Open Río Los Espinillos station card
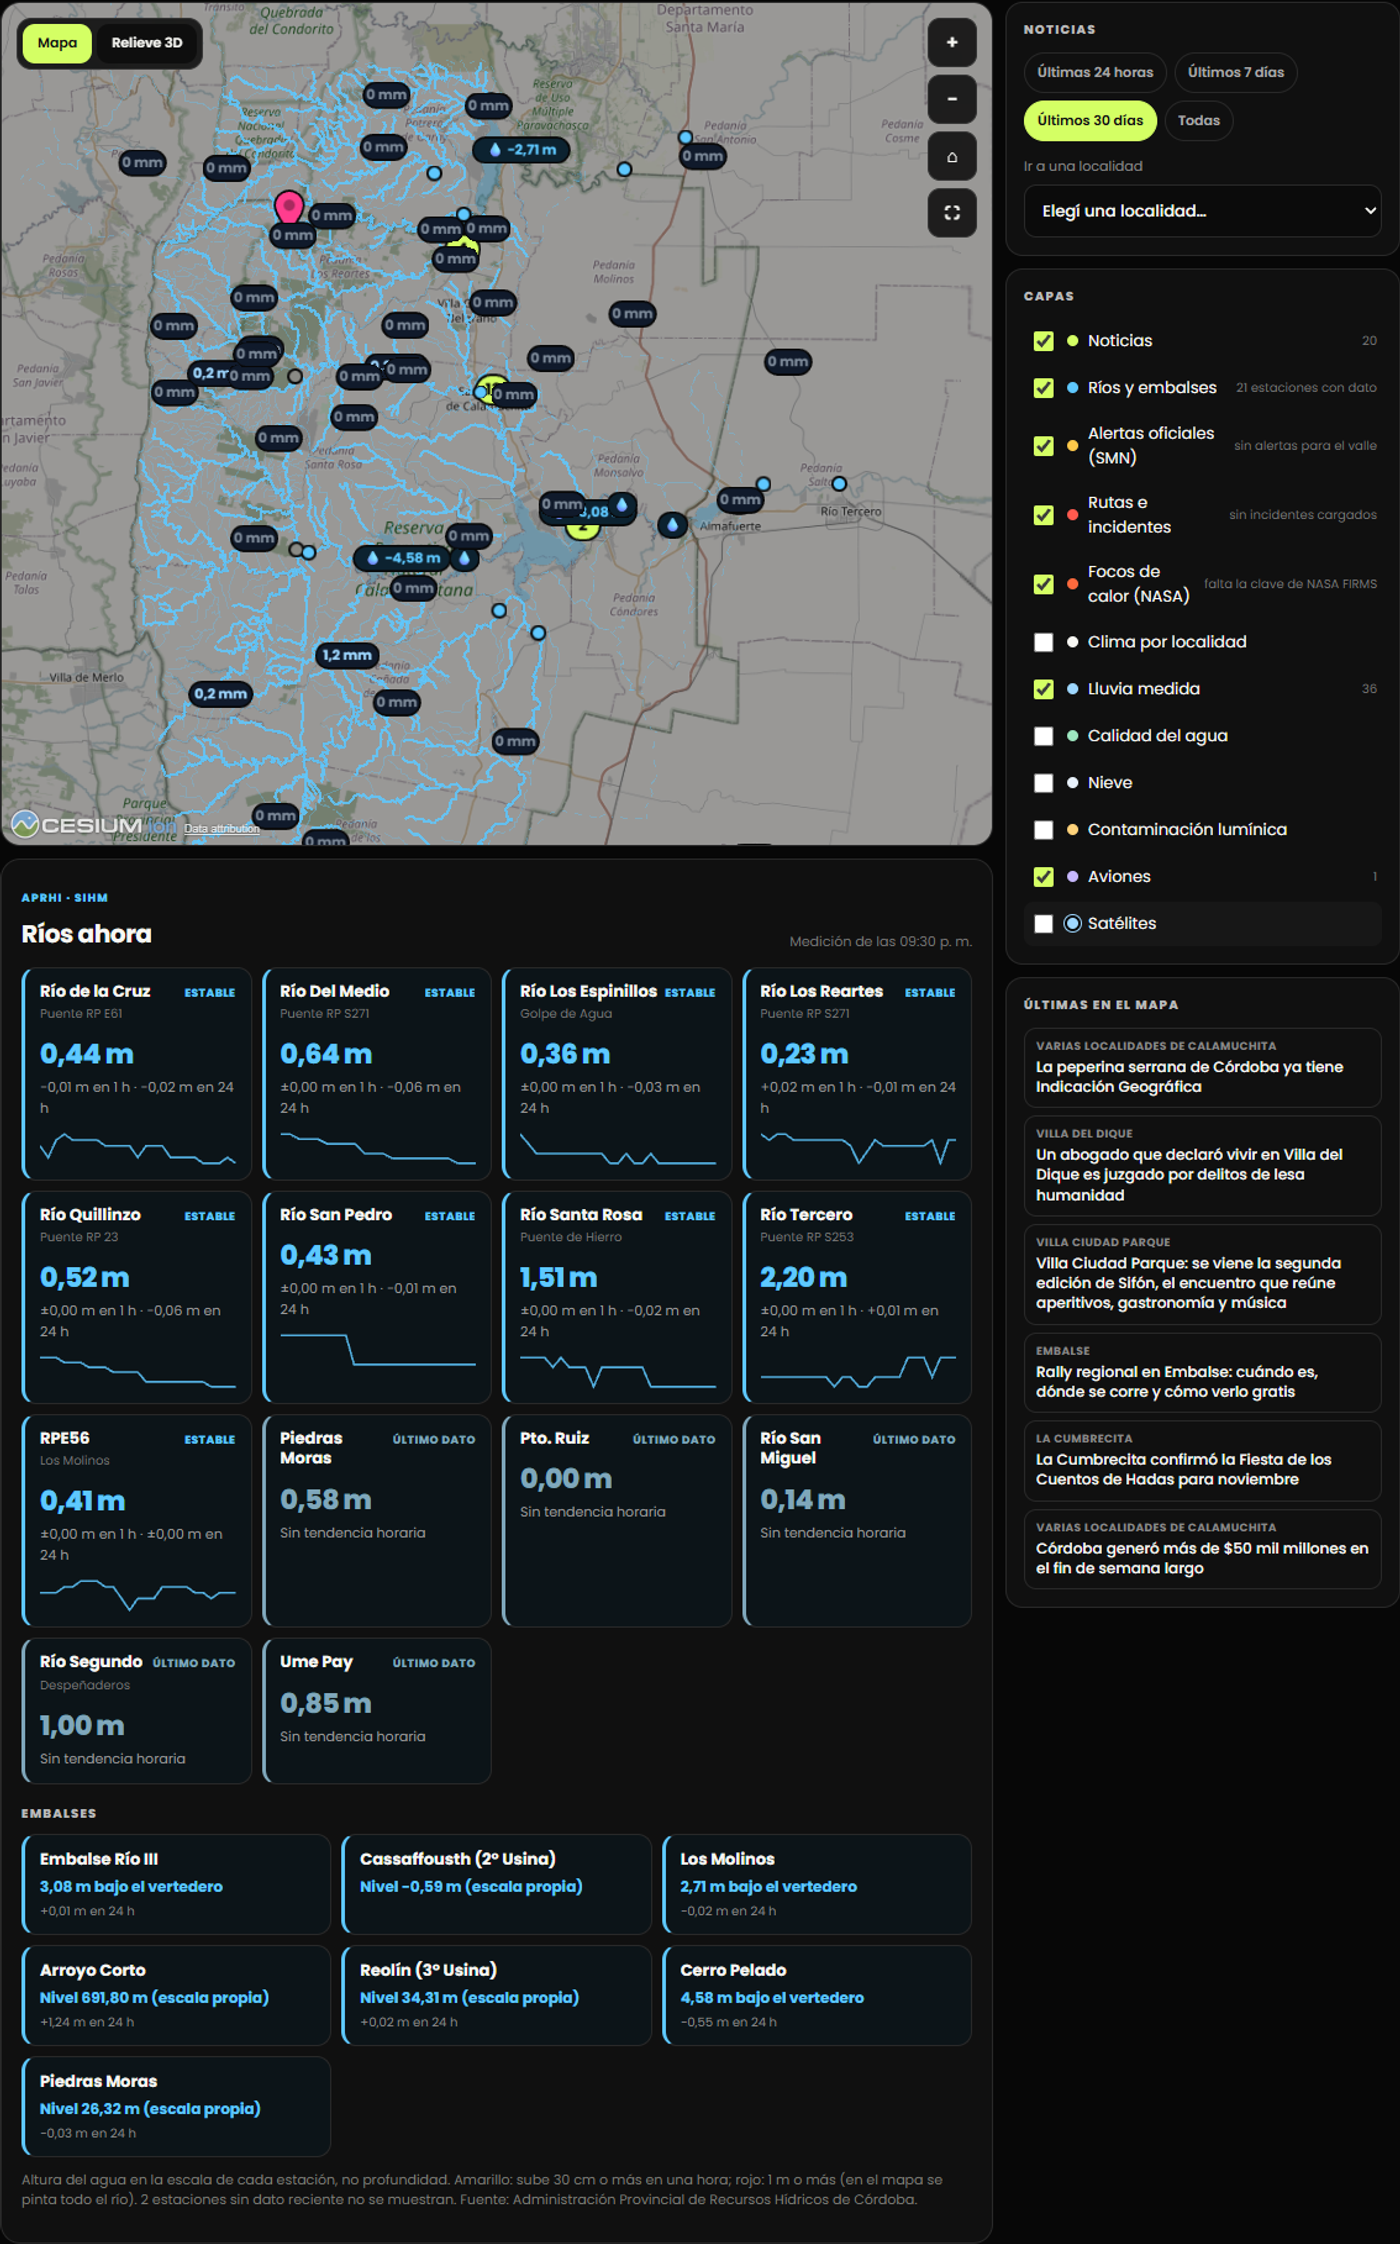This screenshot has height=2244, width=1400. click(x=617, y=1074)
